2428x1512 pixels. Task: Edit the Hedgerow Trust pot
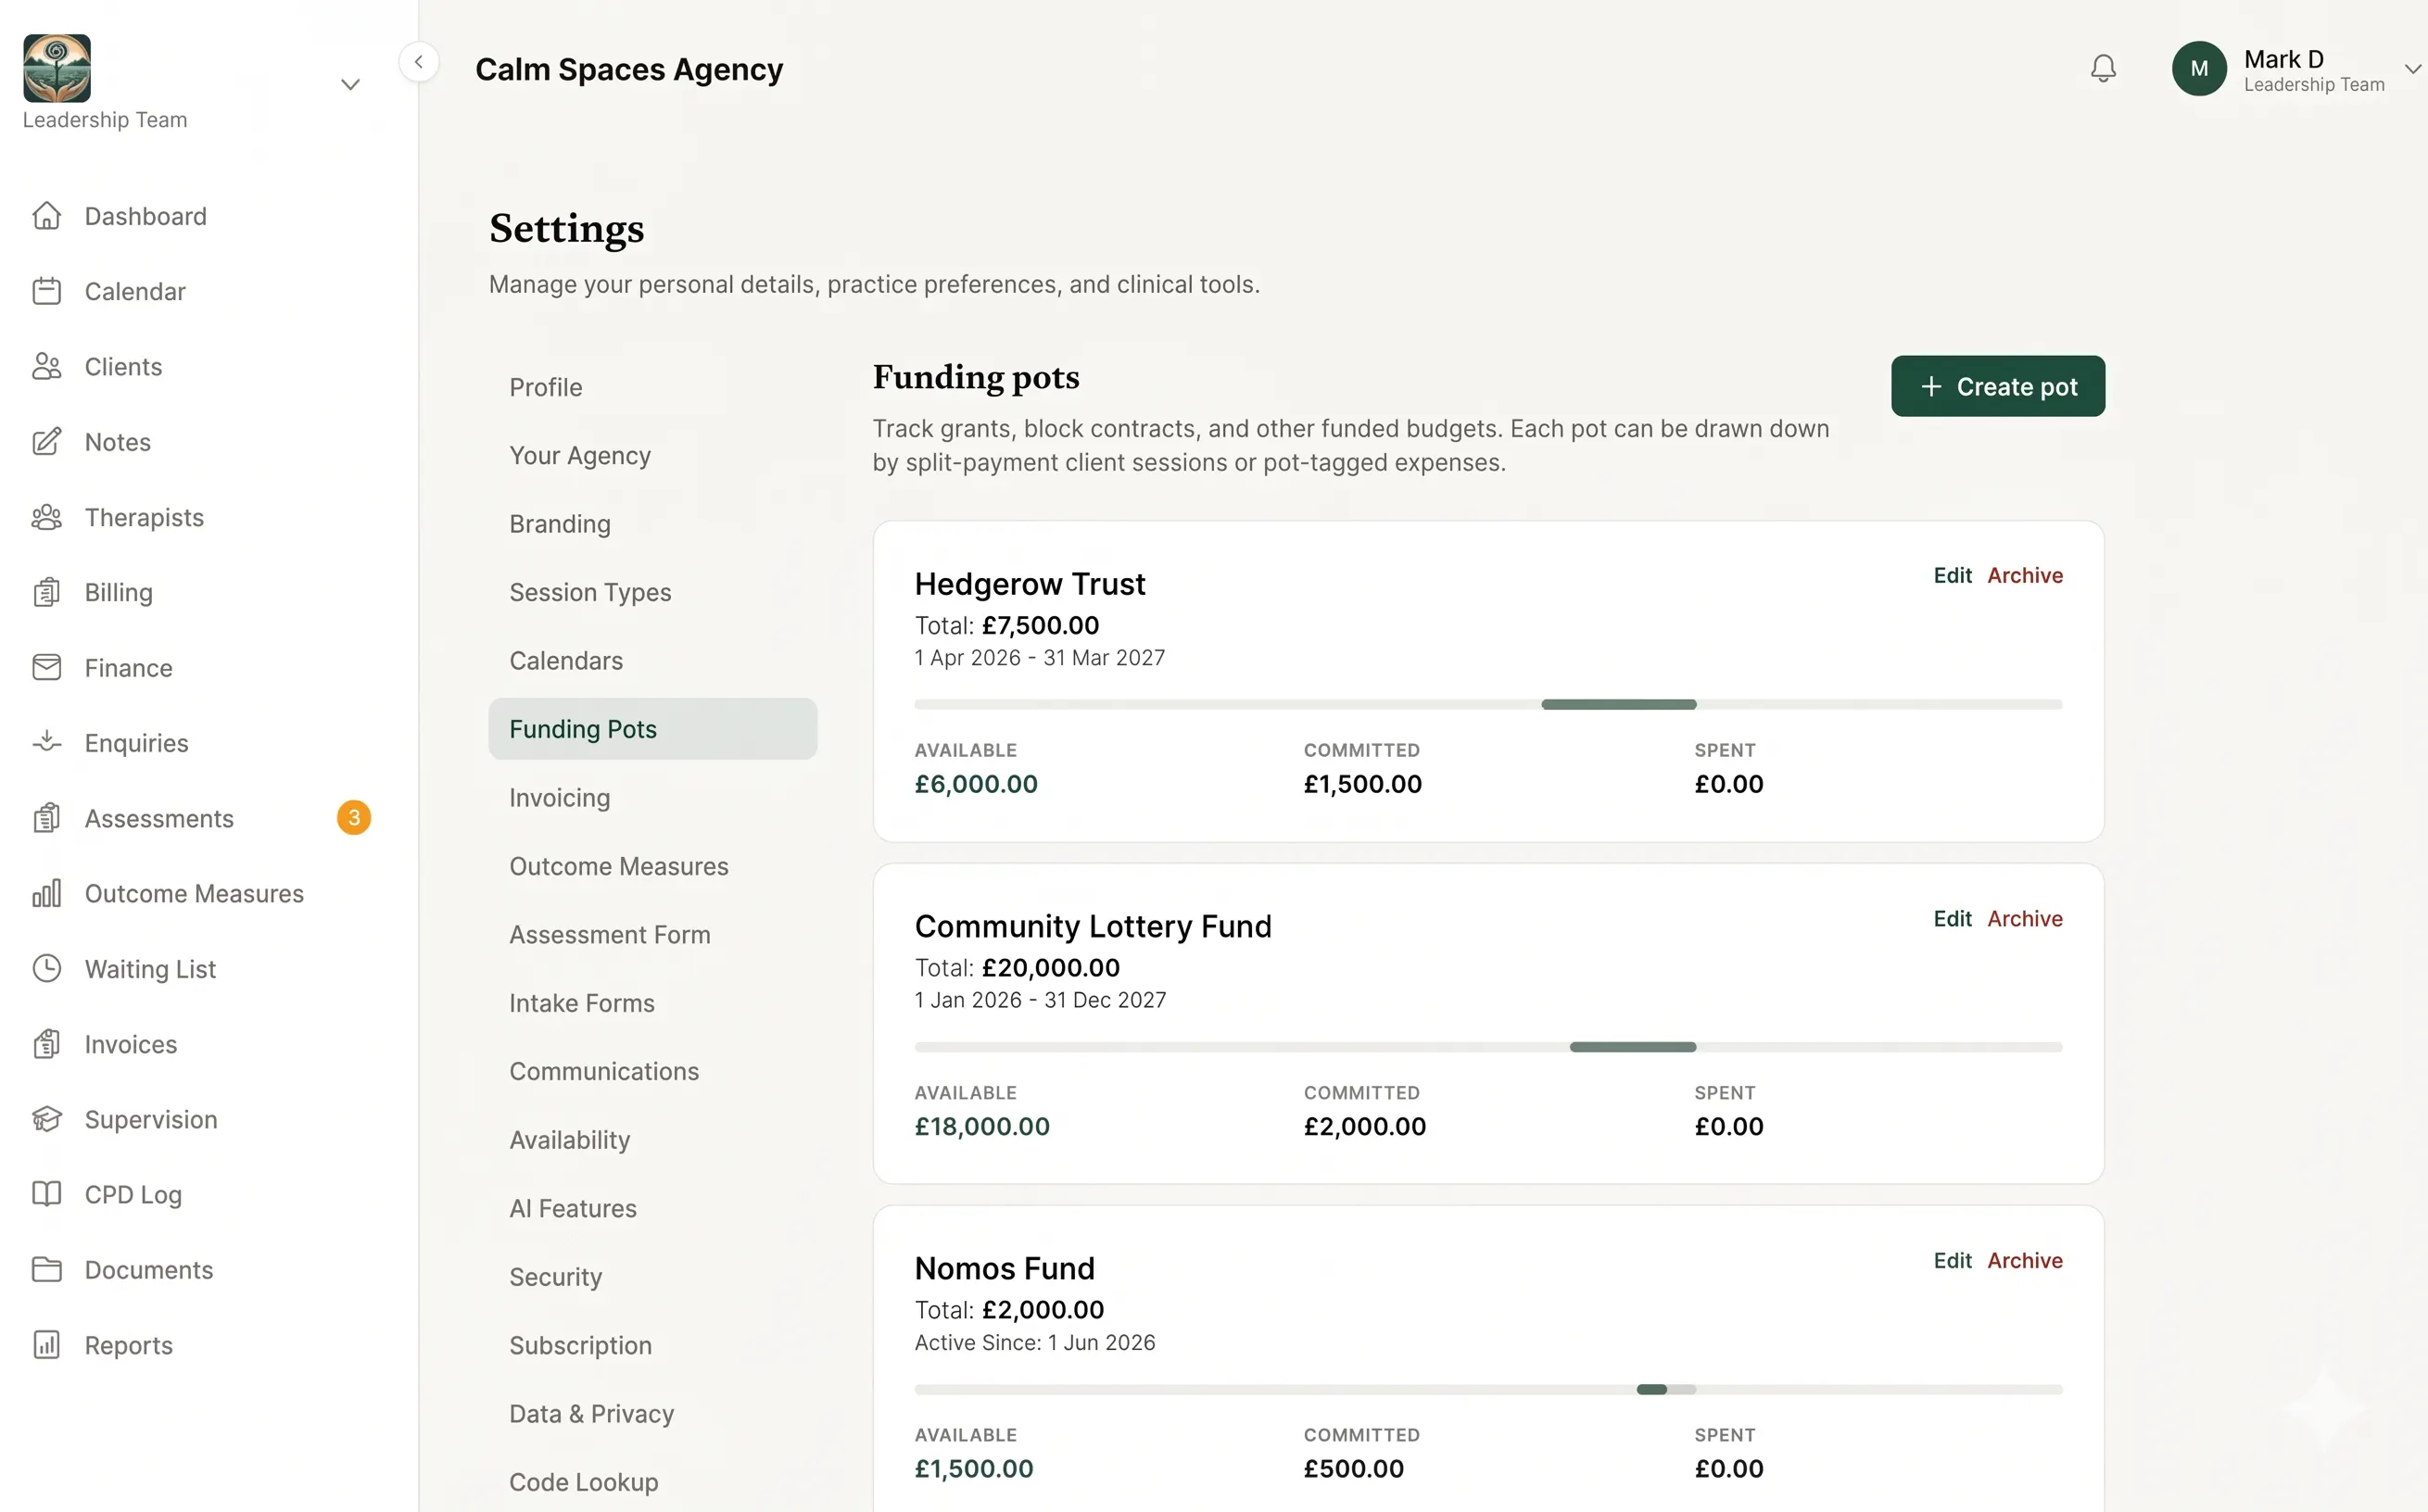1952,575
